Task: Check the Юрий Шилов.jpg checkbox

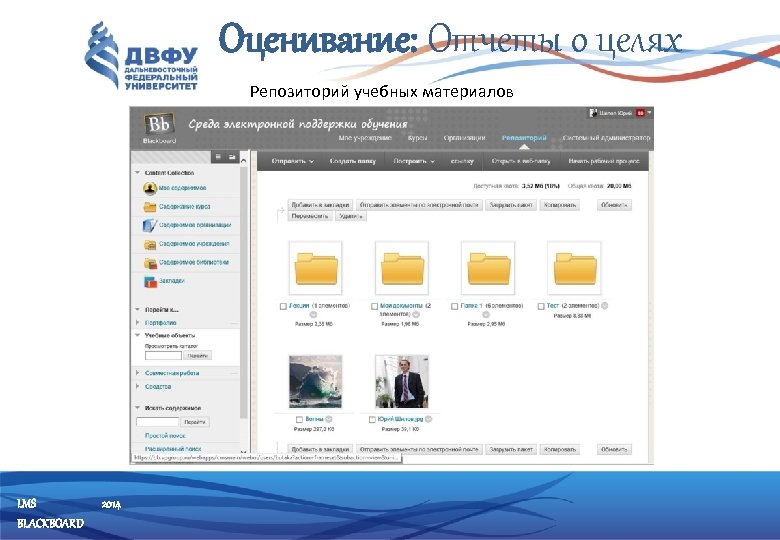Action: (x=372, y=420)
